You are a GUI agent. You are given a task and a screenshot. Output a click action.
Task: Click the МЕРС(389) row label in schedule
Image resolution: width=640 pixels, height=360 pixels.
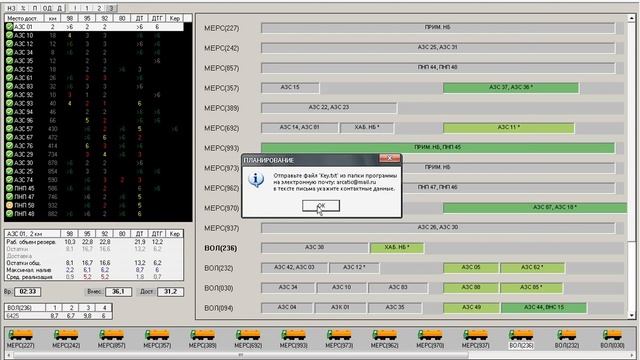[x=222, y=108]
